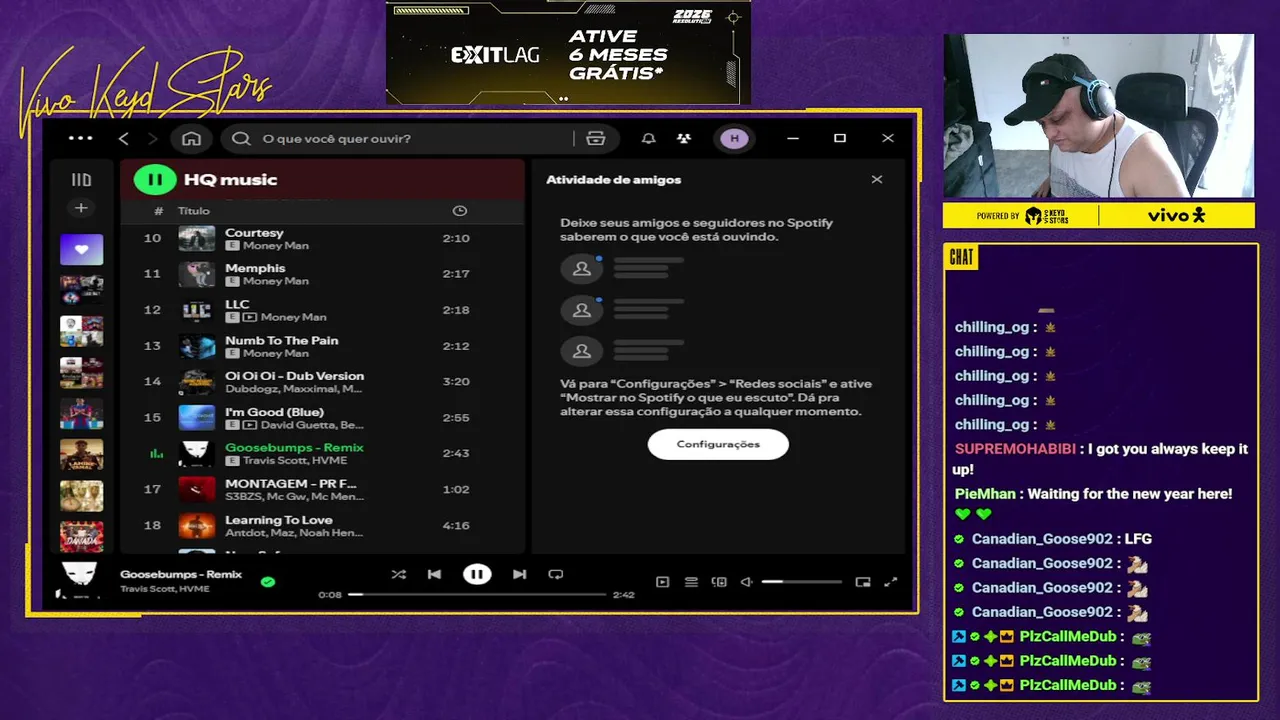Click the first friend placeholder avatar
Image resolution: width=1280 pixels, height=720 pixels.
[x=581, y=269]
